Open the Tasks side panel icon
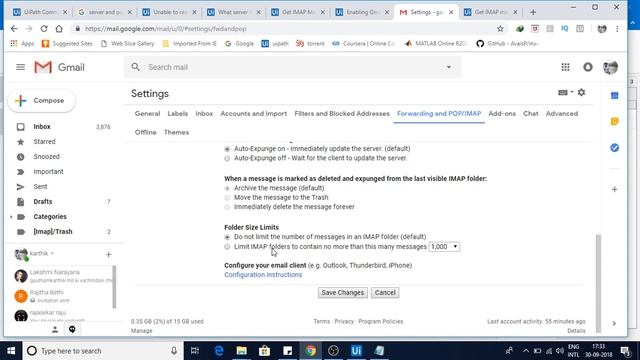The width and height of the screenshot is (640, 360). (614, 147)
